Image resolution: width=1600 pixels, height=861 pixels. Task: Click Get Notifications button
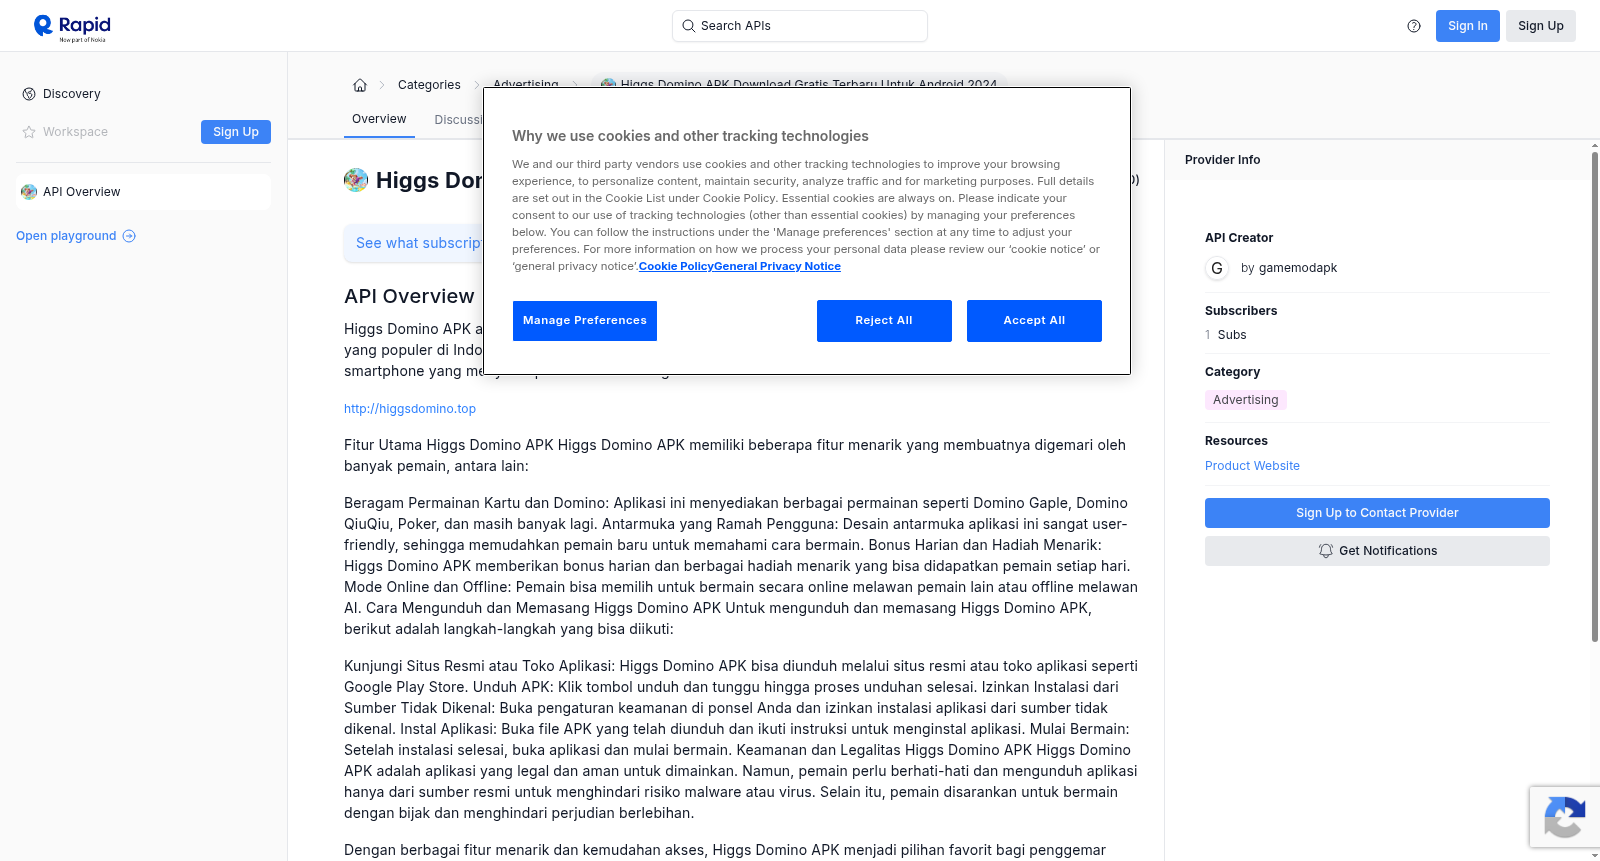[x=1377, y=551]
